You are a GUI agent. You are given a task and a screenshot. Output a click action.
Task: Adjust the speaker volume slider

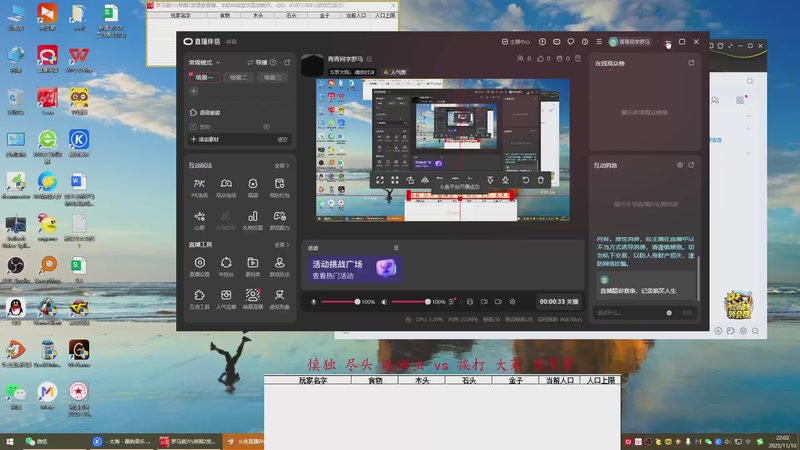coord(410,302)
